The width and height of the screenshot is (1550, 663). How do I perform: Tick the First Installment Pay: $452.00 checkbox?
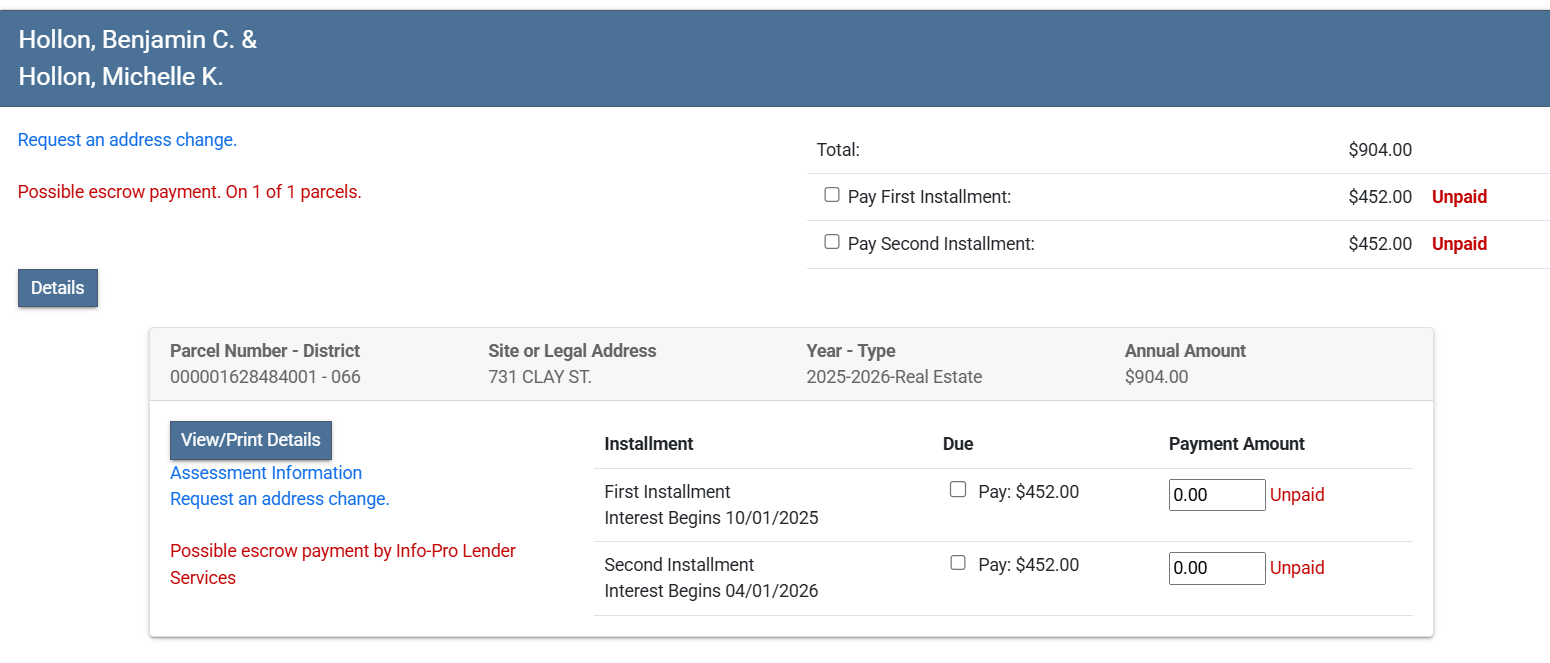pos(958,490)
